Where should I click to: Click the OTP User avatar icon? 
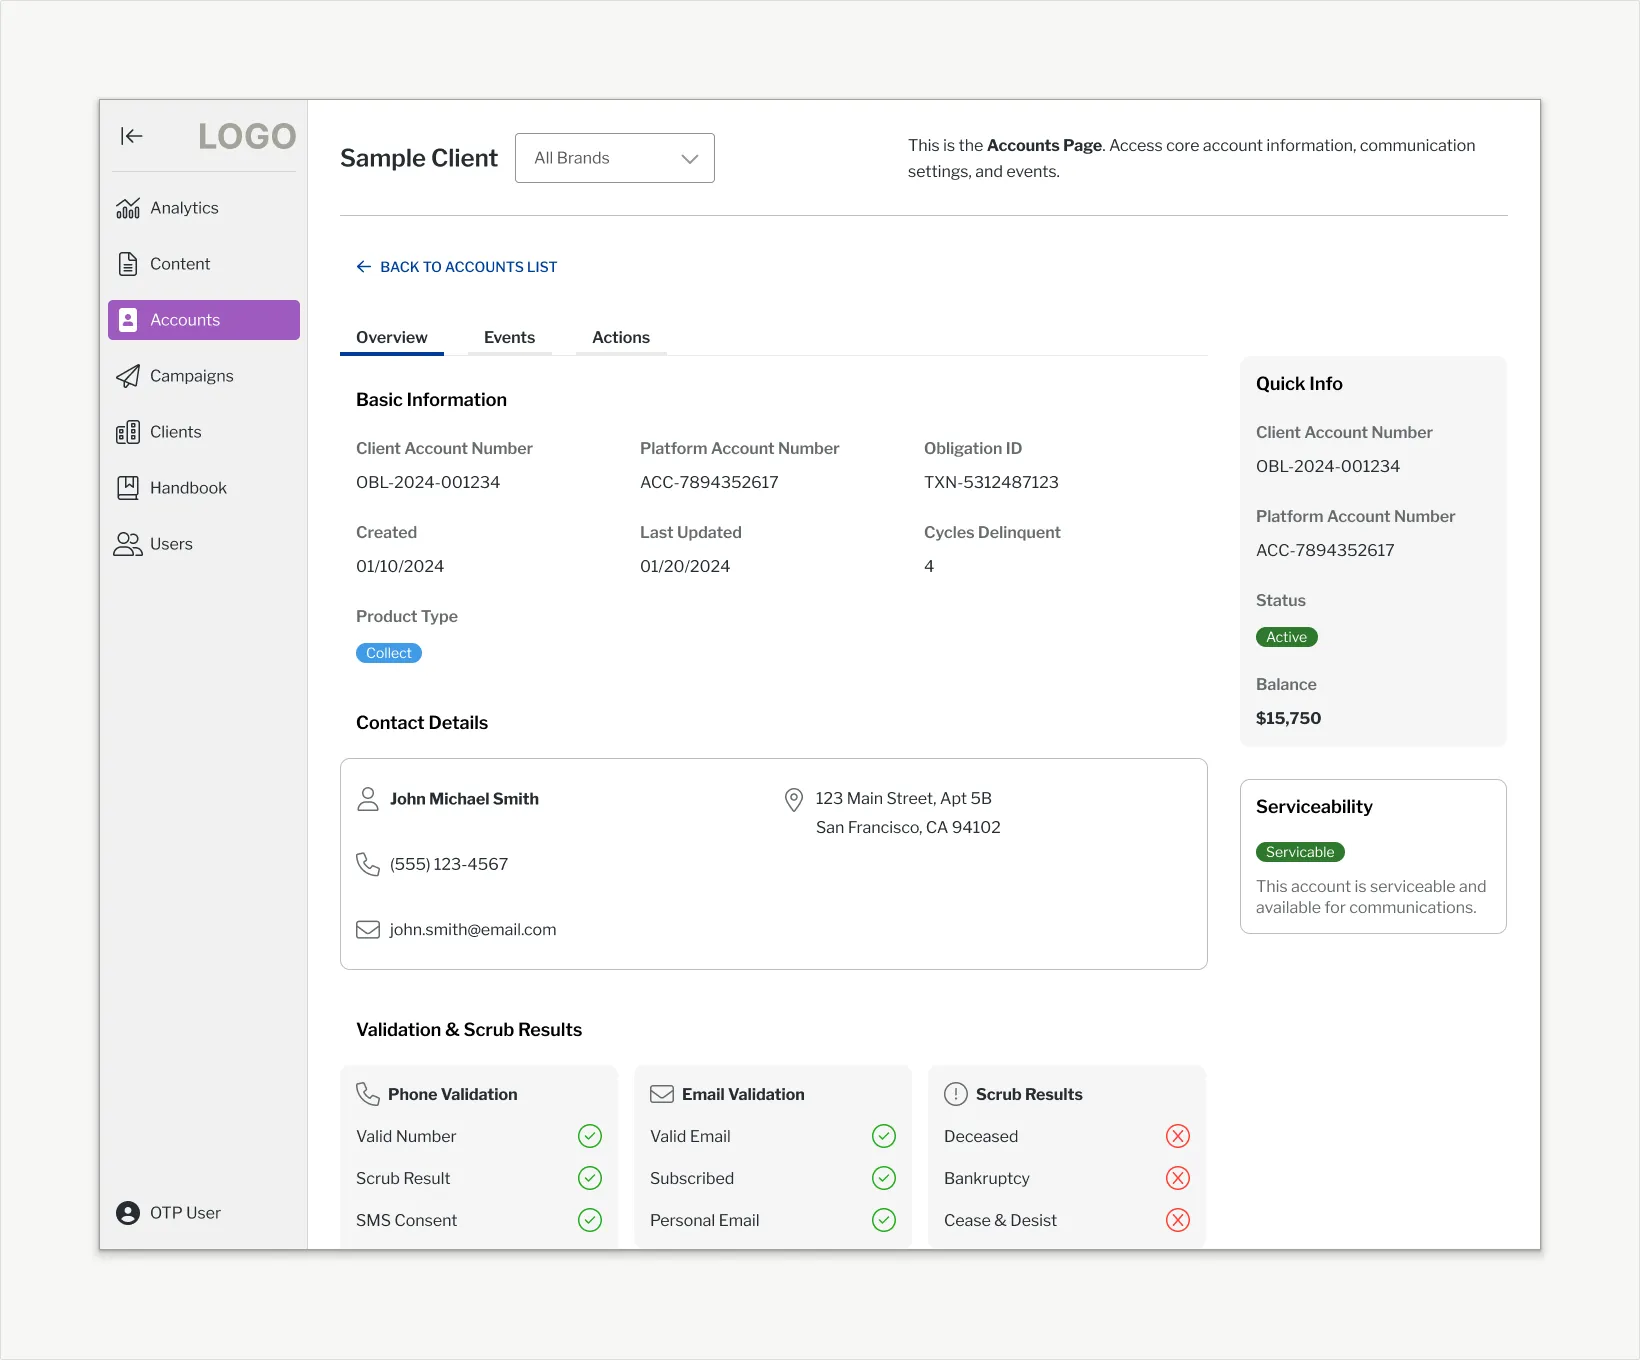tap(128, 1213)
